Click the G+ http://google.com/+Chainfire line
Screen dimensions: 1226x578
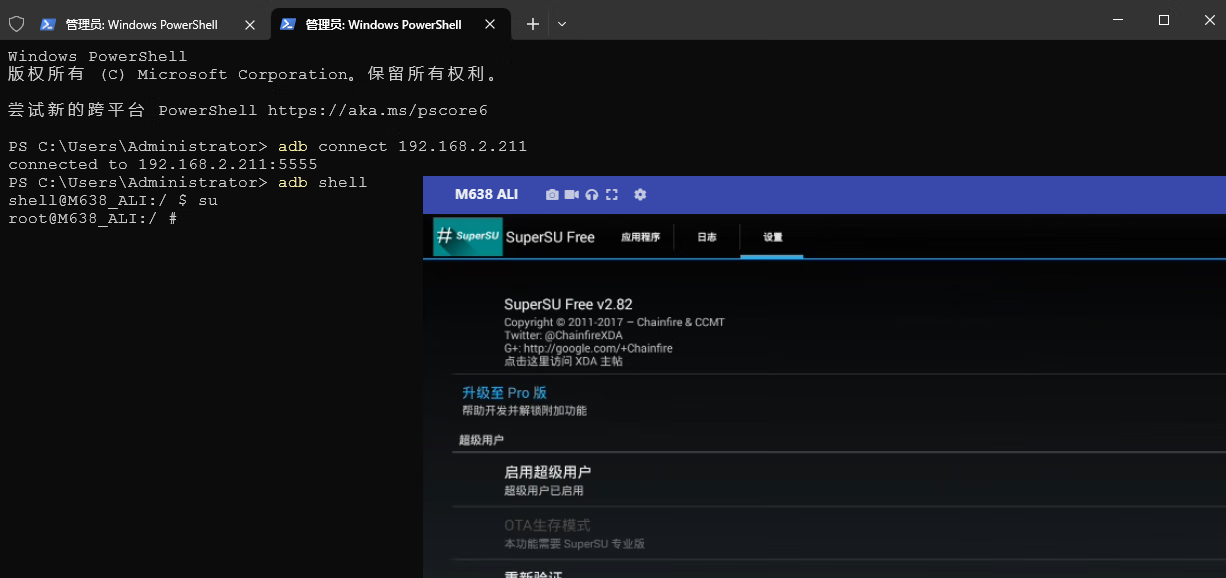tap(588, 348)
